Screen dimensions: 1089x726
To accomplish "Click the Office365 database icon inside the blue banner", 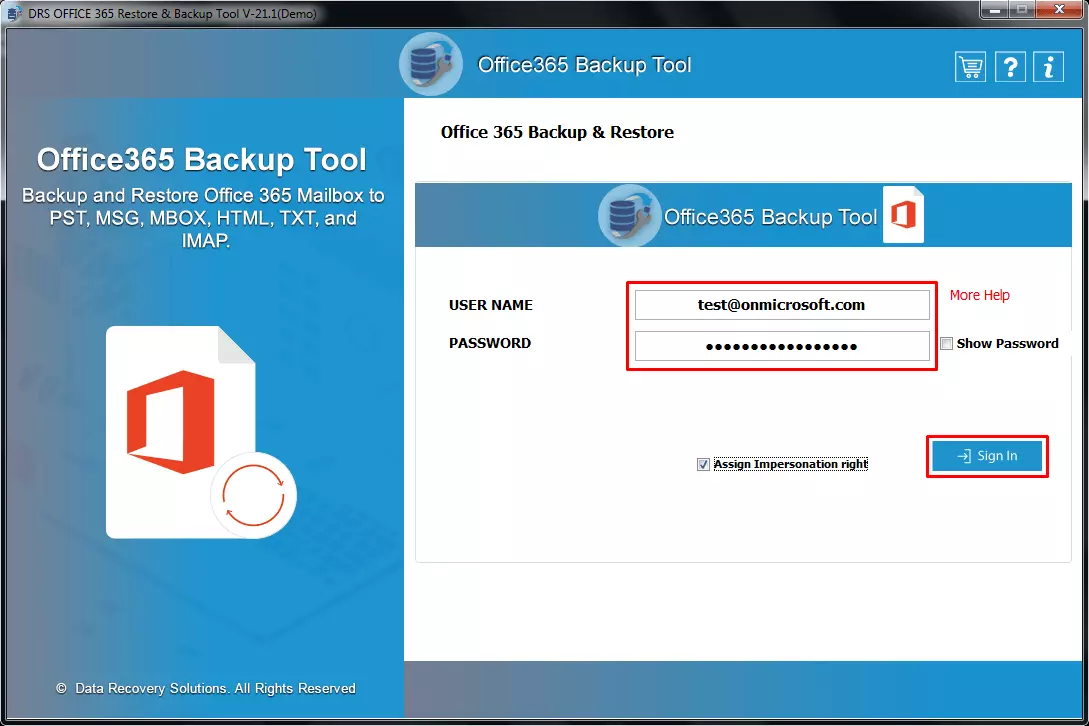I will click(x=628, y=215).
